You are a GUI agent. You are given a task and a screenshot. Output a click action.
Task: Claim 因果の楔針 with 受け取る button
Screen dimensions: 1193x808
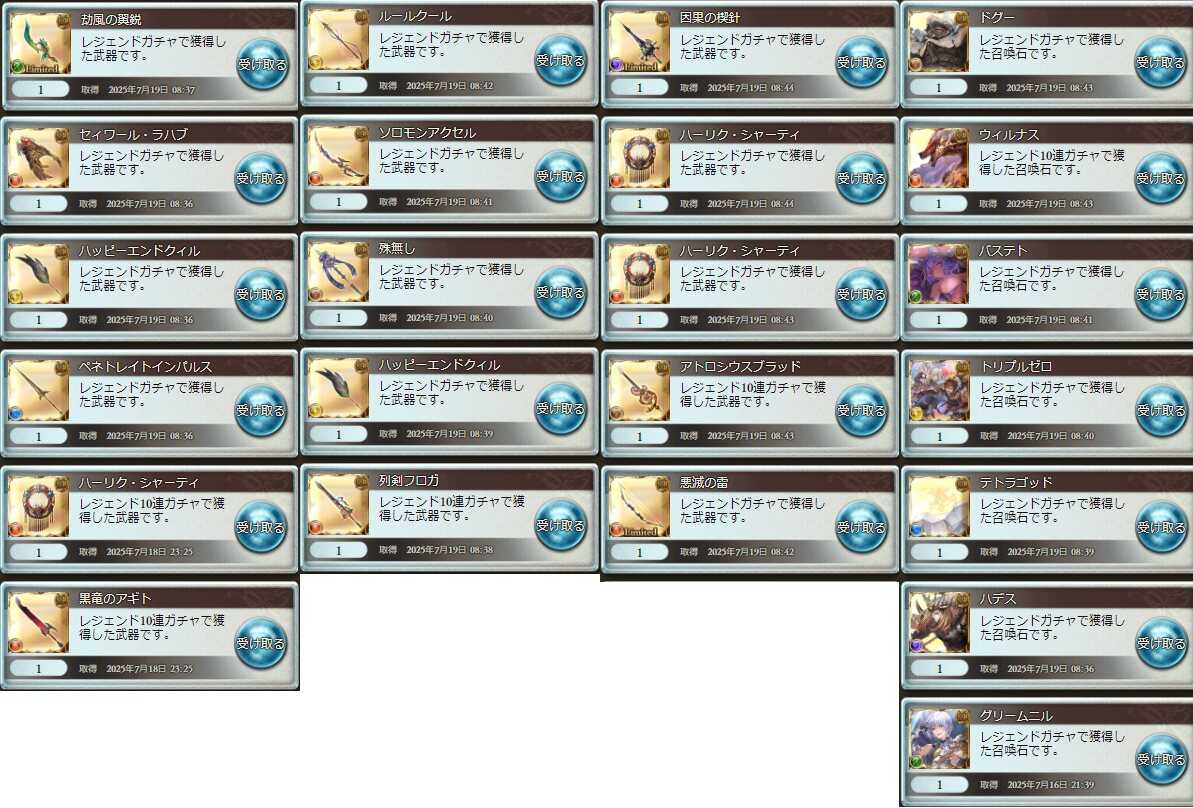[x=861, y=62]
